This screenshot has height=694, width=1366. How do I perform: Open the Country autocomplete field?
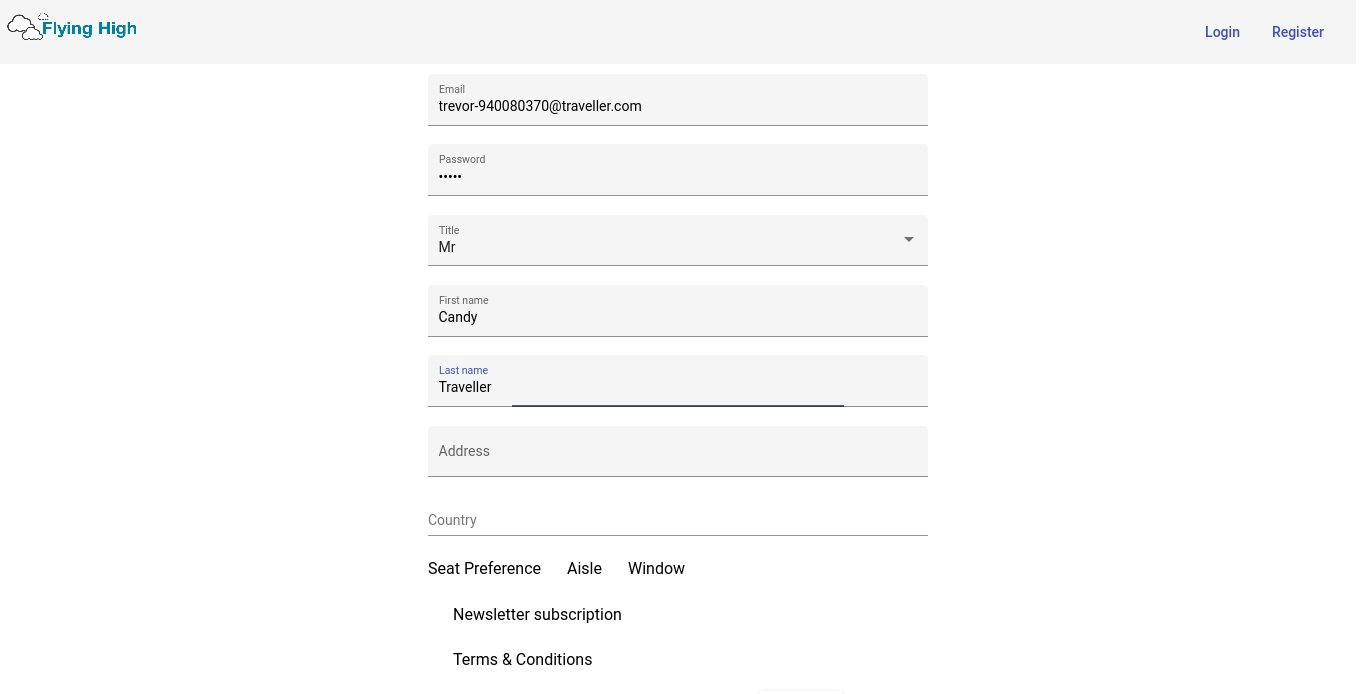[x=677, y=520]
